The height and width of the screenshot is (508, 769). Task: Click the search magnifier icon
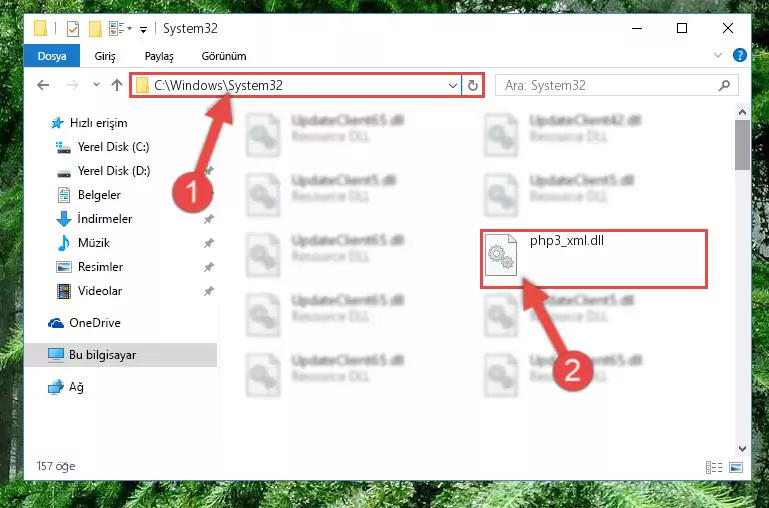(724, 85)
